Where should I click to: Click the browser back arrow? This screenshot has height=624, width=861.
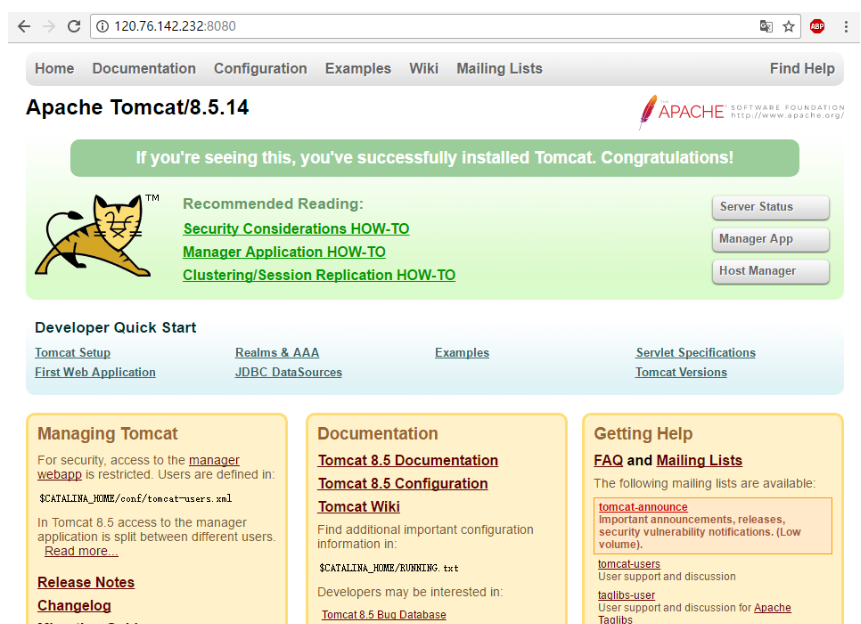click(24, 26)
